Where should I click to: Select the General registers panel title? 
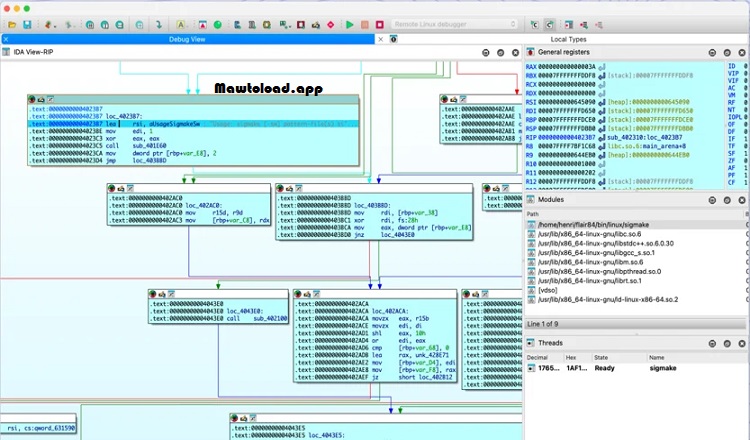point(563,52)
